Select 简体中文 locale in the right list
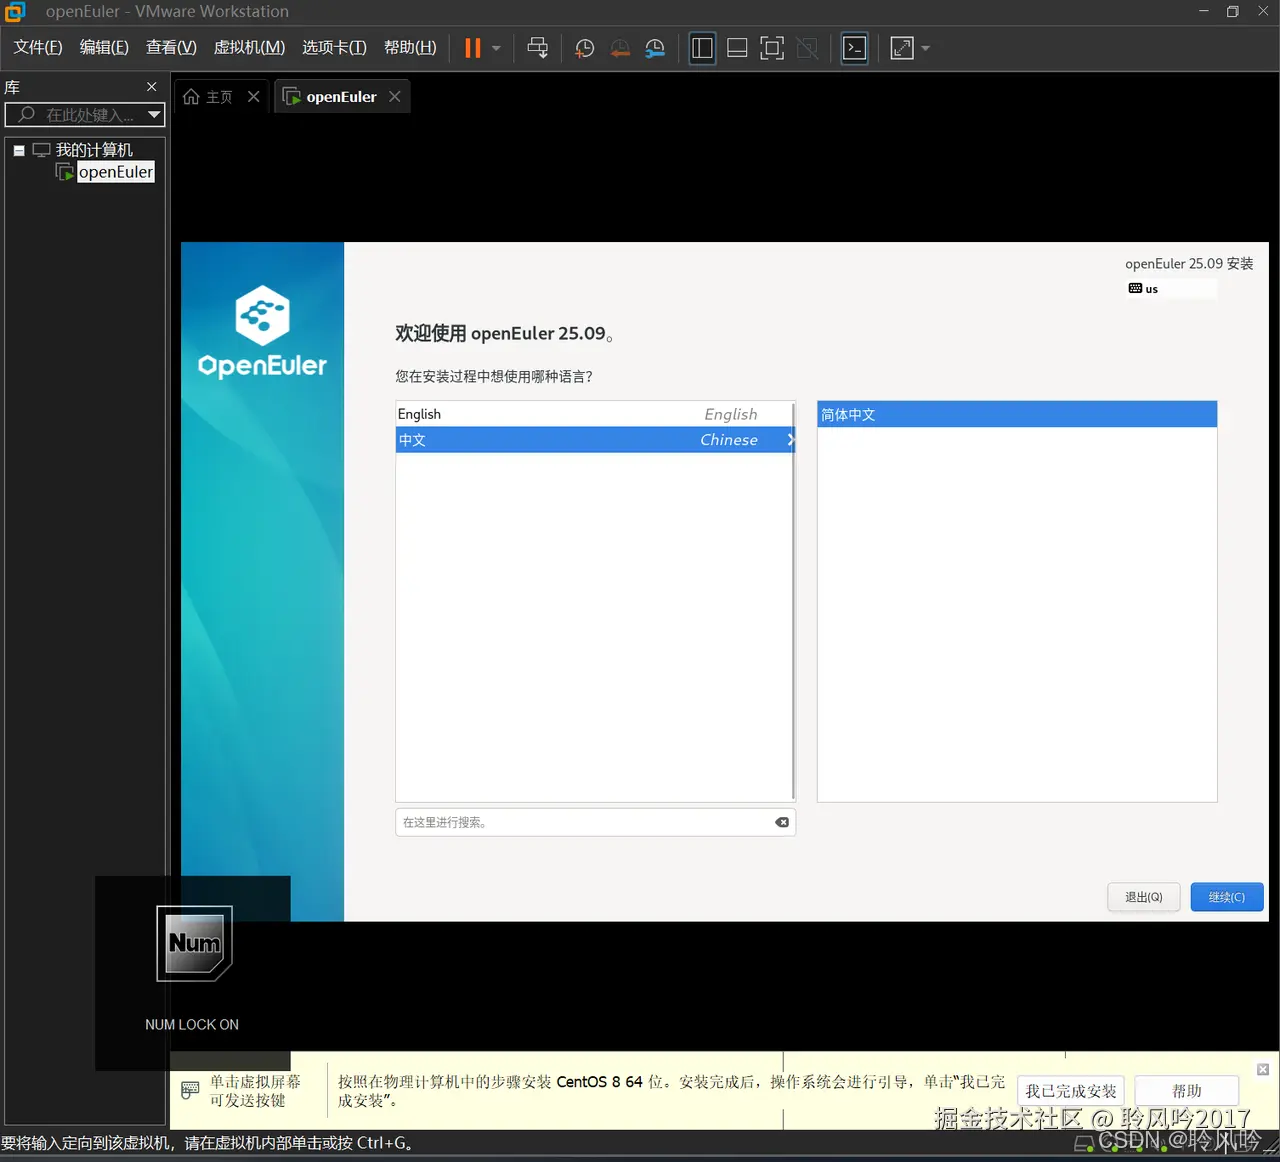 click(x=1017, y=414)
